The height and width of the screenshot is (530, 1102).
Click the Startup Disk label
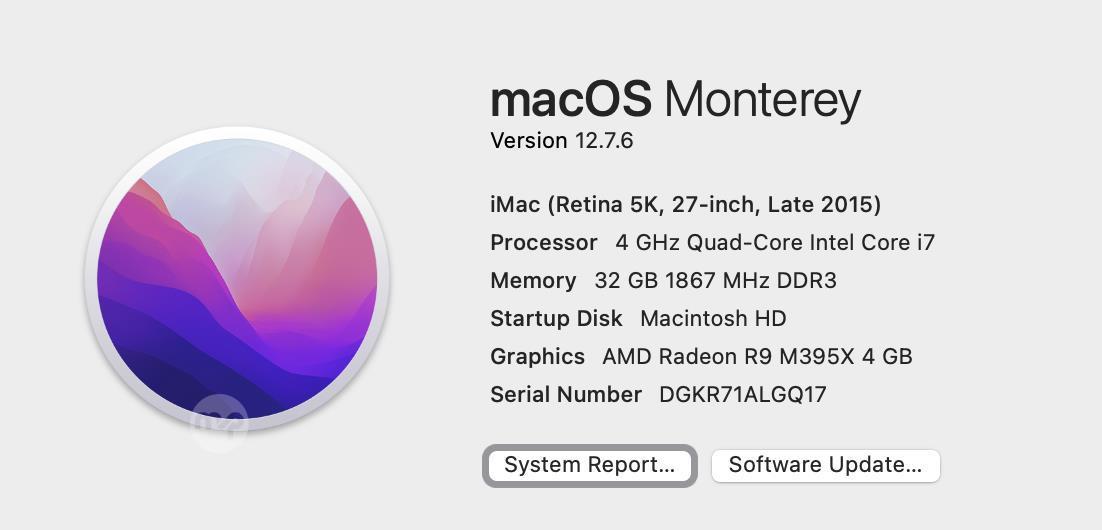click(556, 319)
